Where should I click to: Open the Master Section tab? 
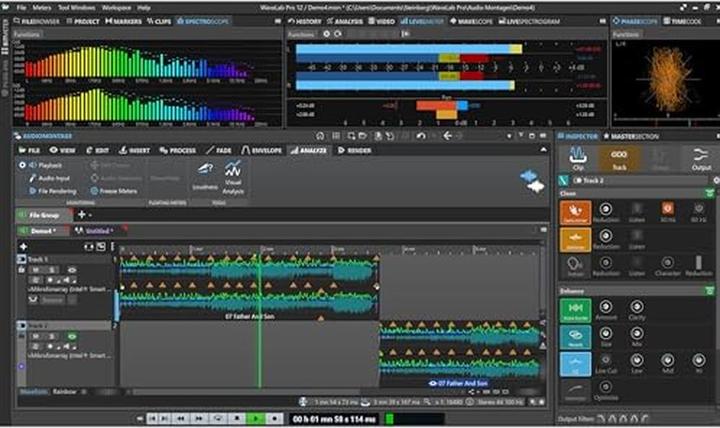coord(631,136)
